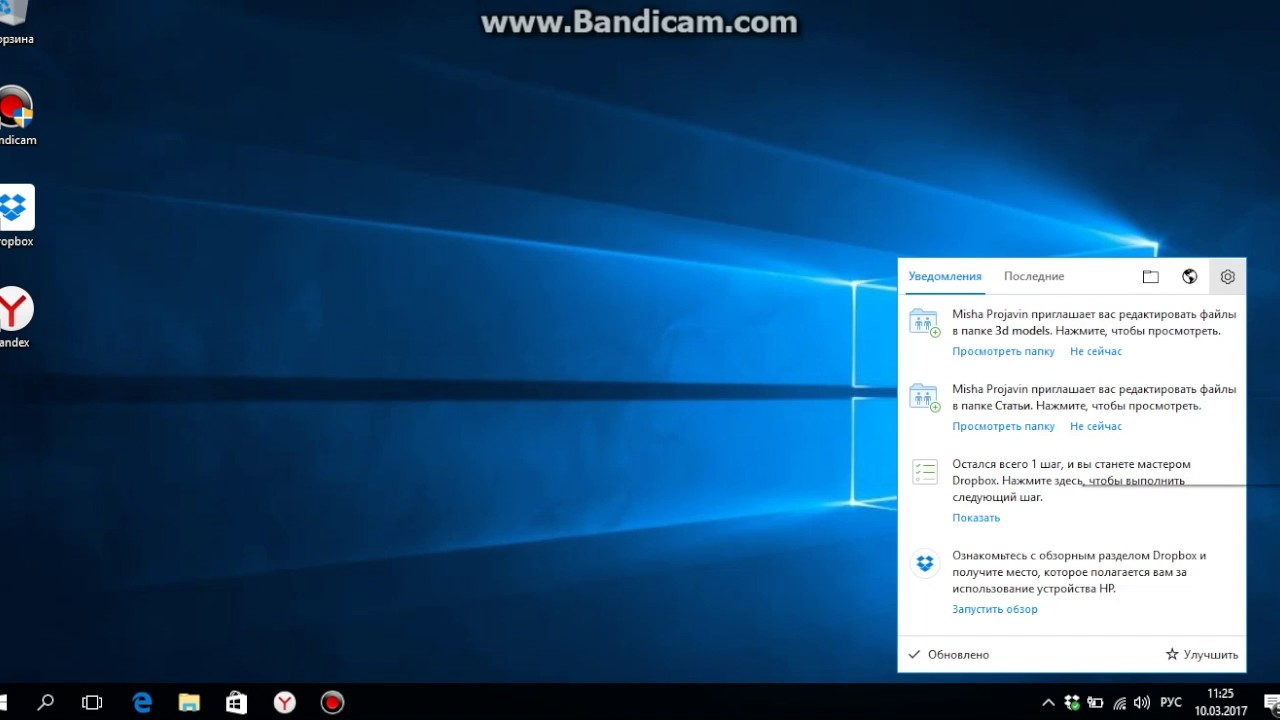Click Просмотреть папку for Статьи invitation

click(1003, 427)
